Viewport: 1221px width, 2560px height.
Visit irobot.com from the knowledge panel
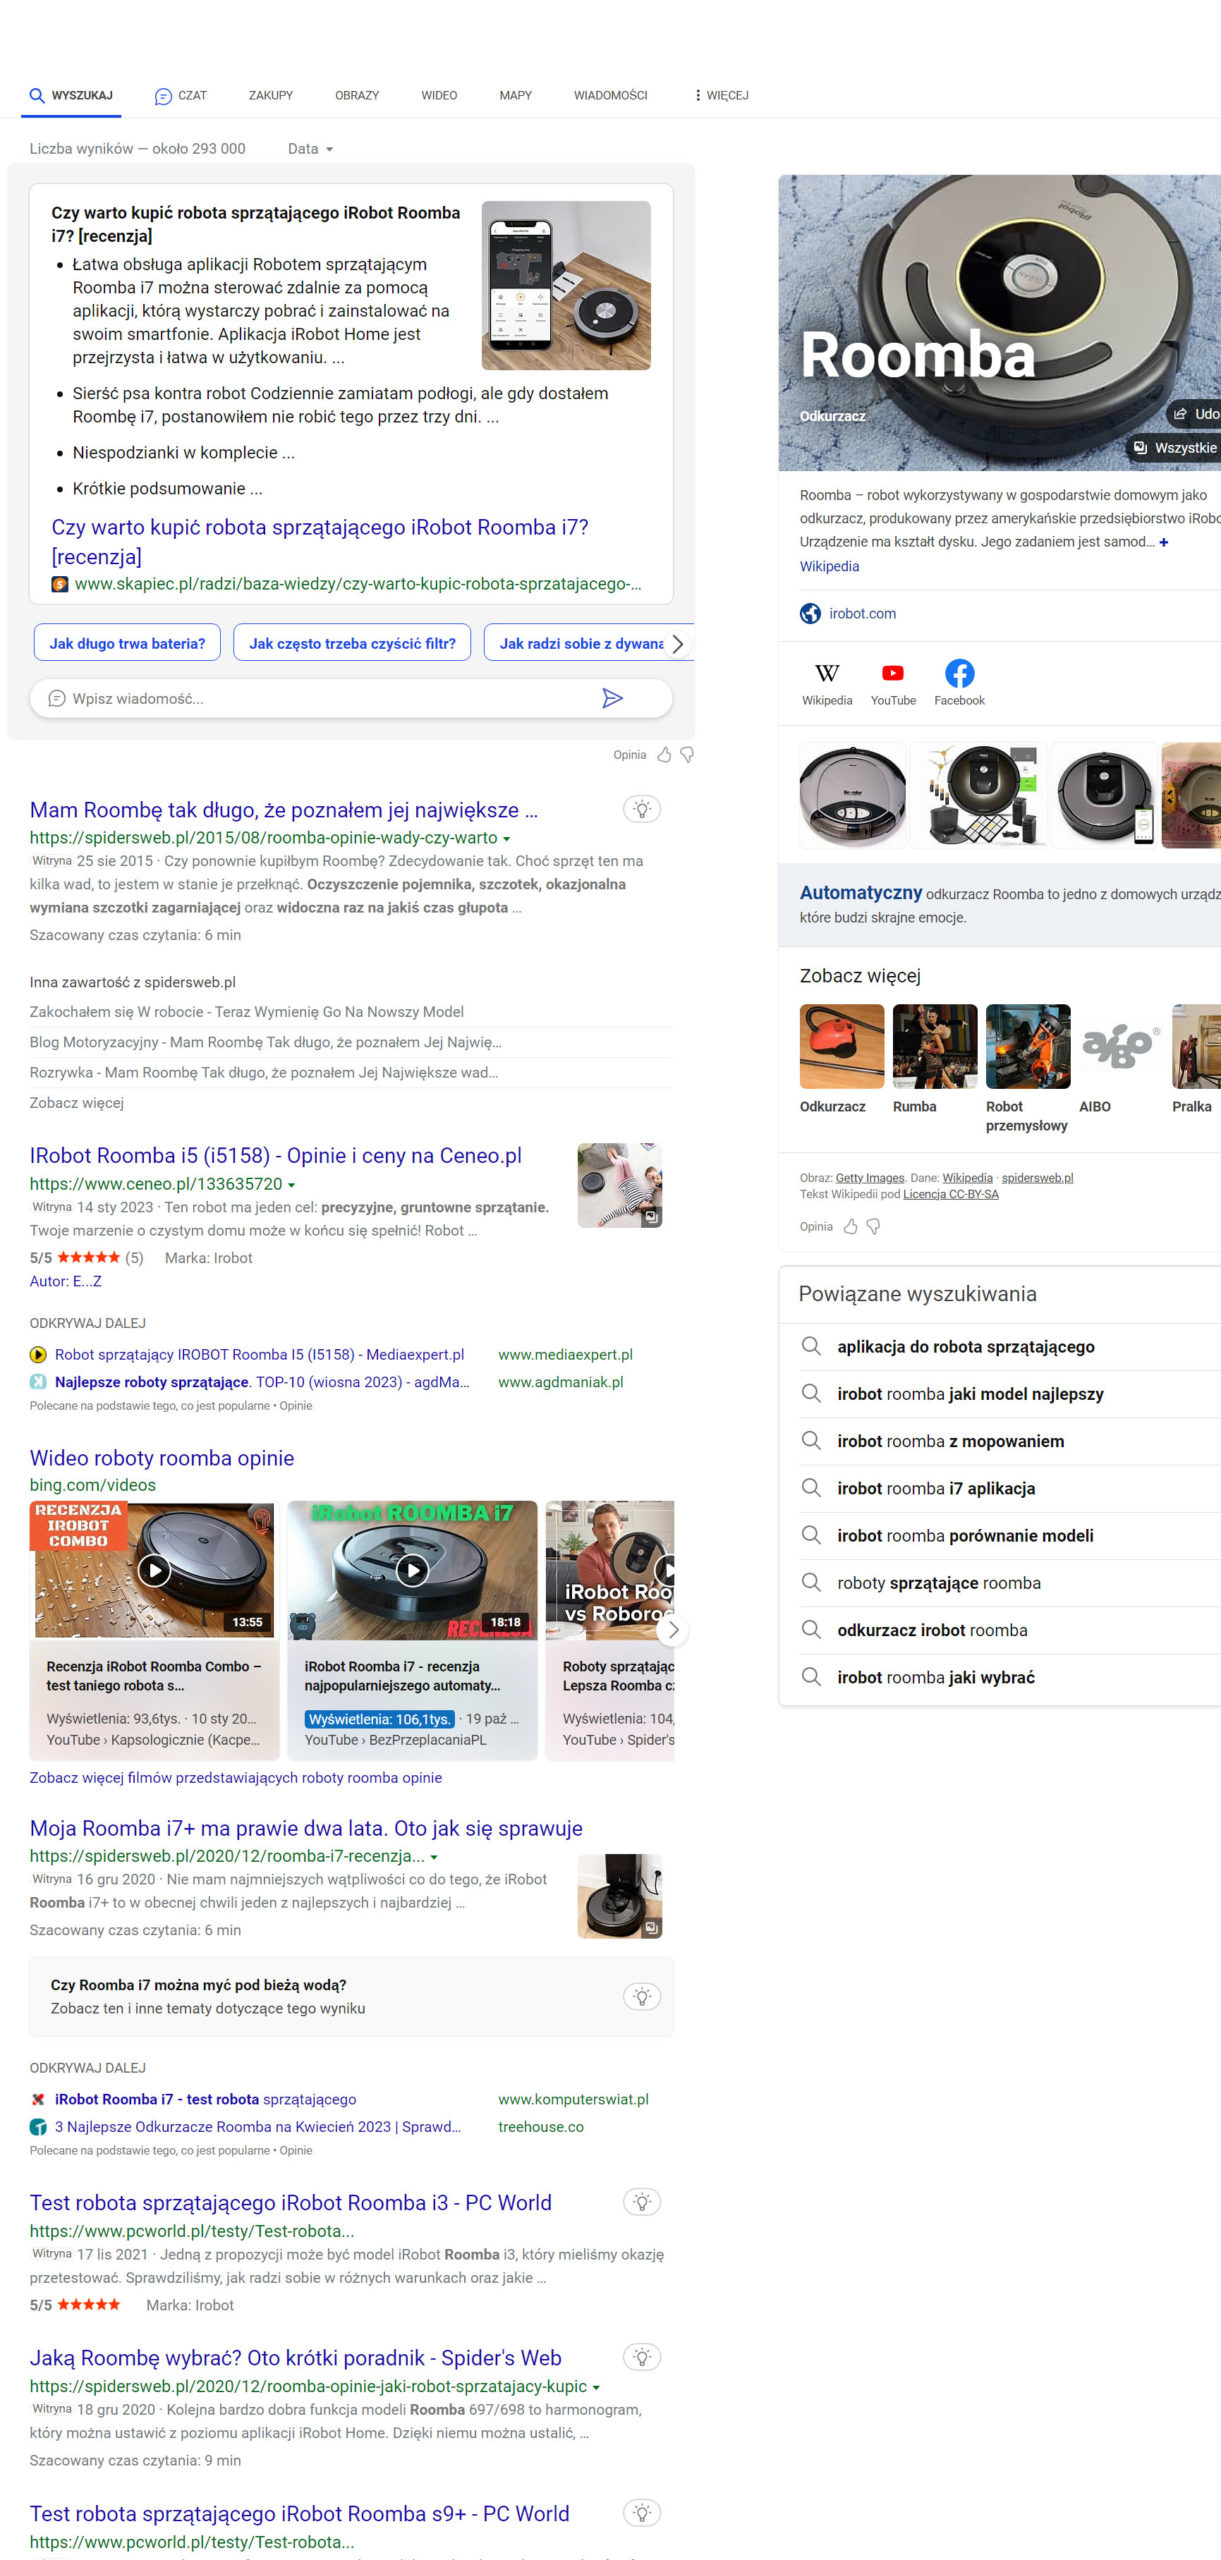coord(862,614)
